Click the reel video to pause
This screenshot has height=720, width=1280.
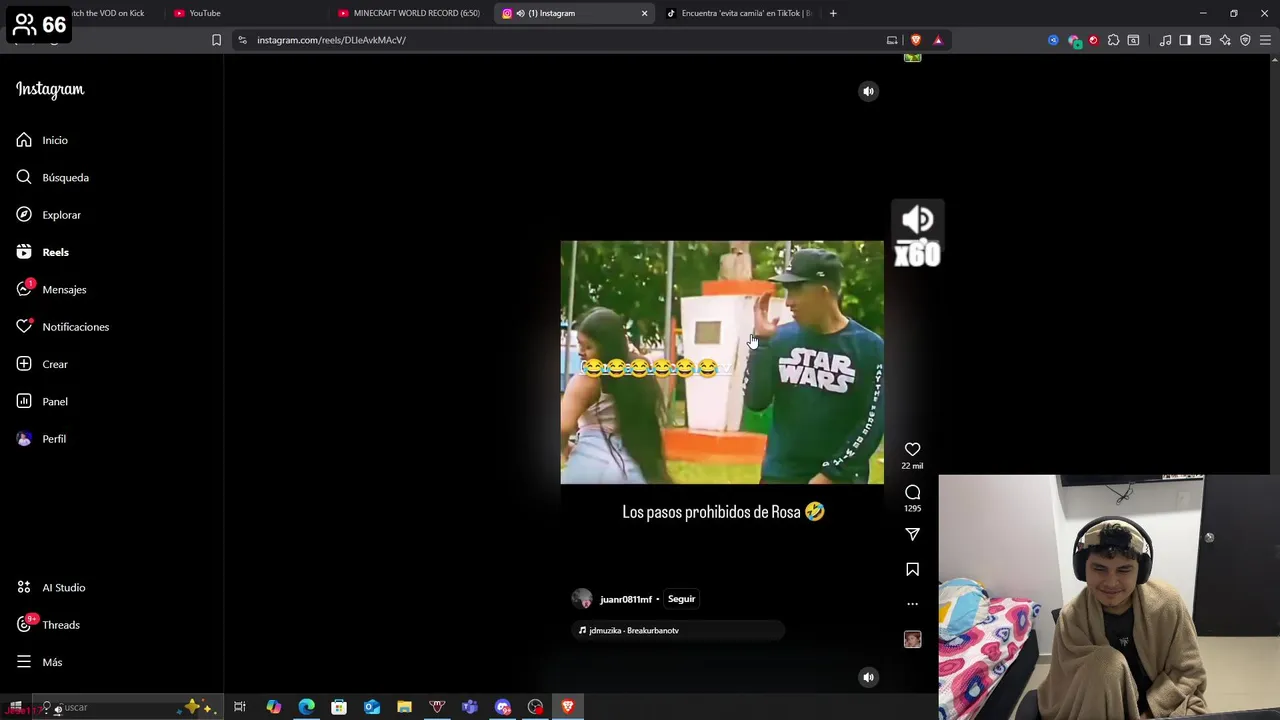722,362
